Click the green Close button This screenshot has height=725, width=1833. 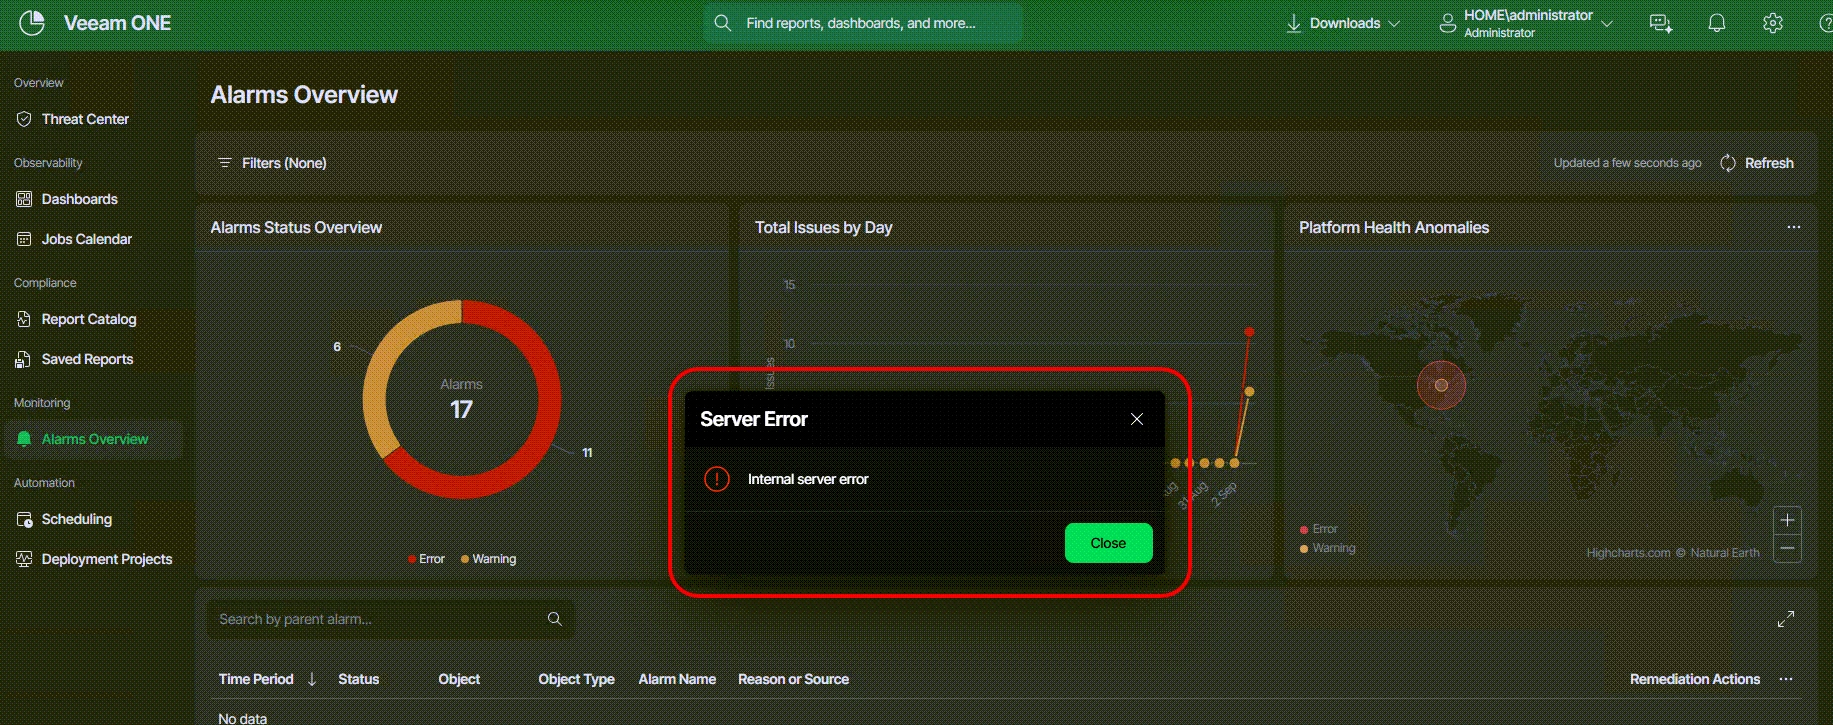tap(1108, 543)
